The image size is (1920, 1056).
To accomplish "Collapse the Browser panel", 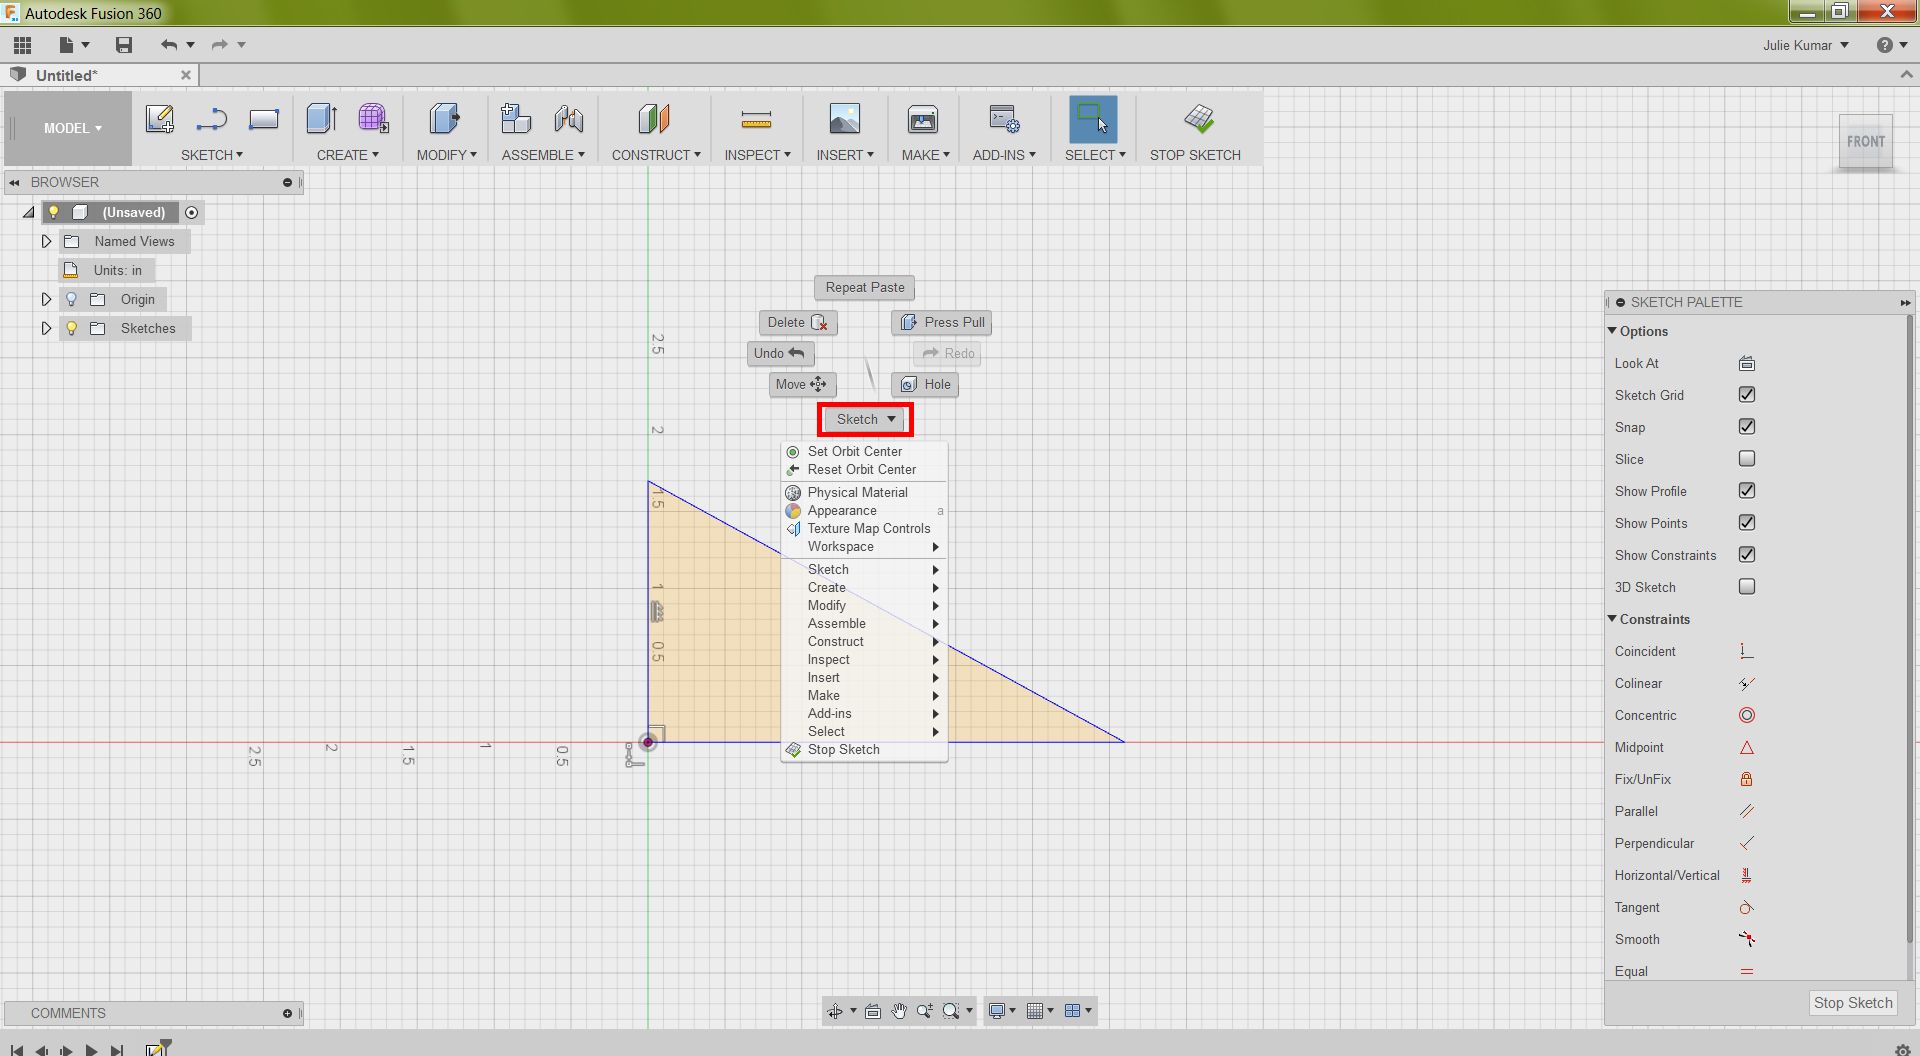I will coord(13,182).
